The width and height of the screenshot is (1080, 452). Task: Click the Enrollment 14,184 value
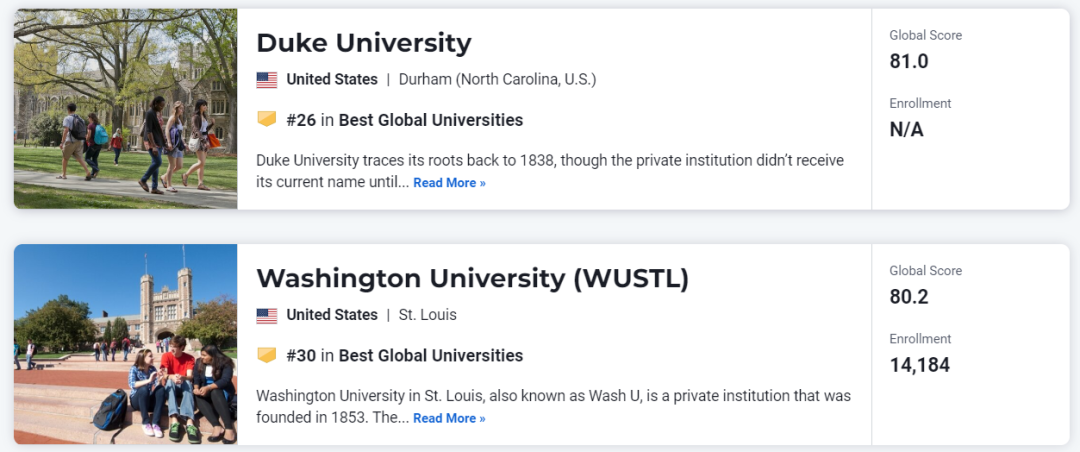(x=920, y=366)
